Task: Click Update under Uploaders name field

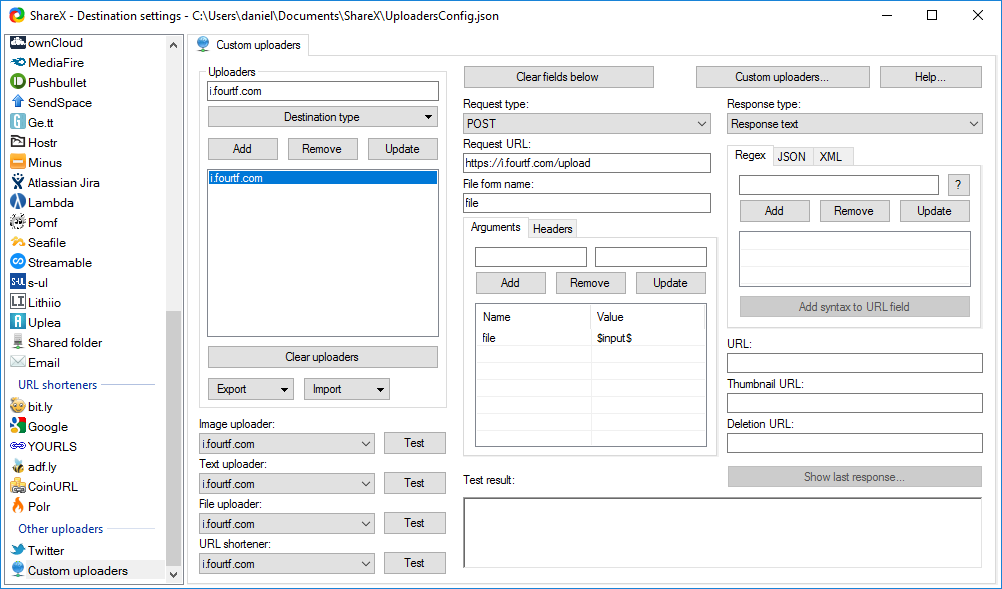Action: click(x=403, y=149)
